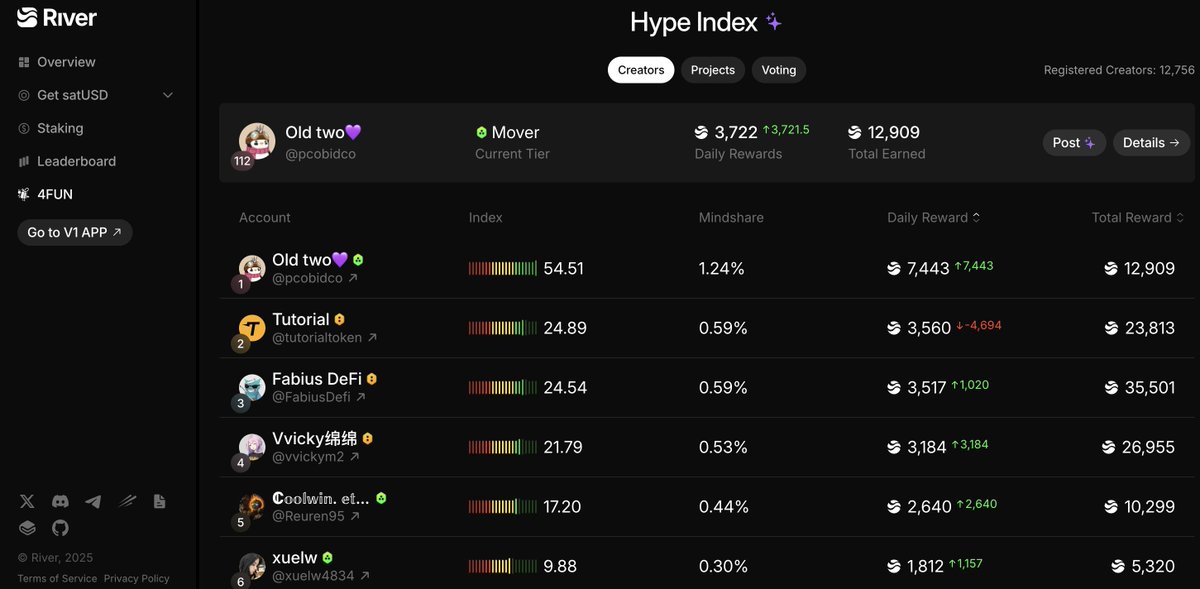Click the gold tier badge beside Vvicky绵绵
Viewport: 1200px width, 589px height.
coord(367,438)
